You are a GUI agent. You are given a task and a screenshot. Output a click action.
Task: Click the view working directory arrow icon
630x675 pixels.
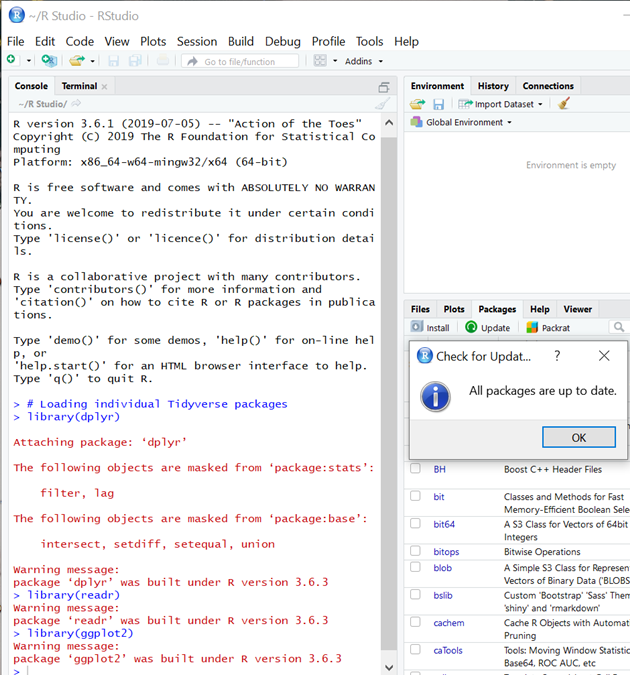(x=76, y=104)
